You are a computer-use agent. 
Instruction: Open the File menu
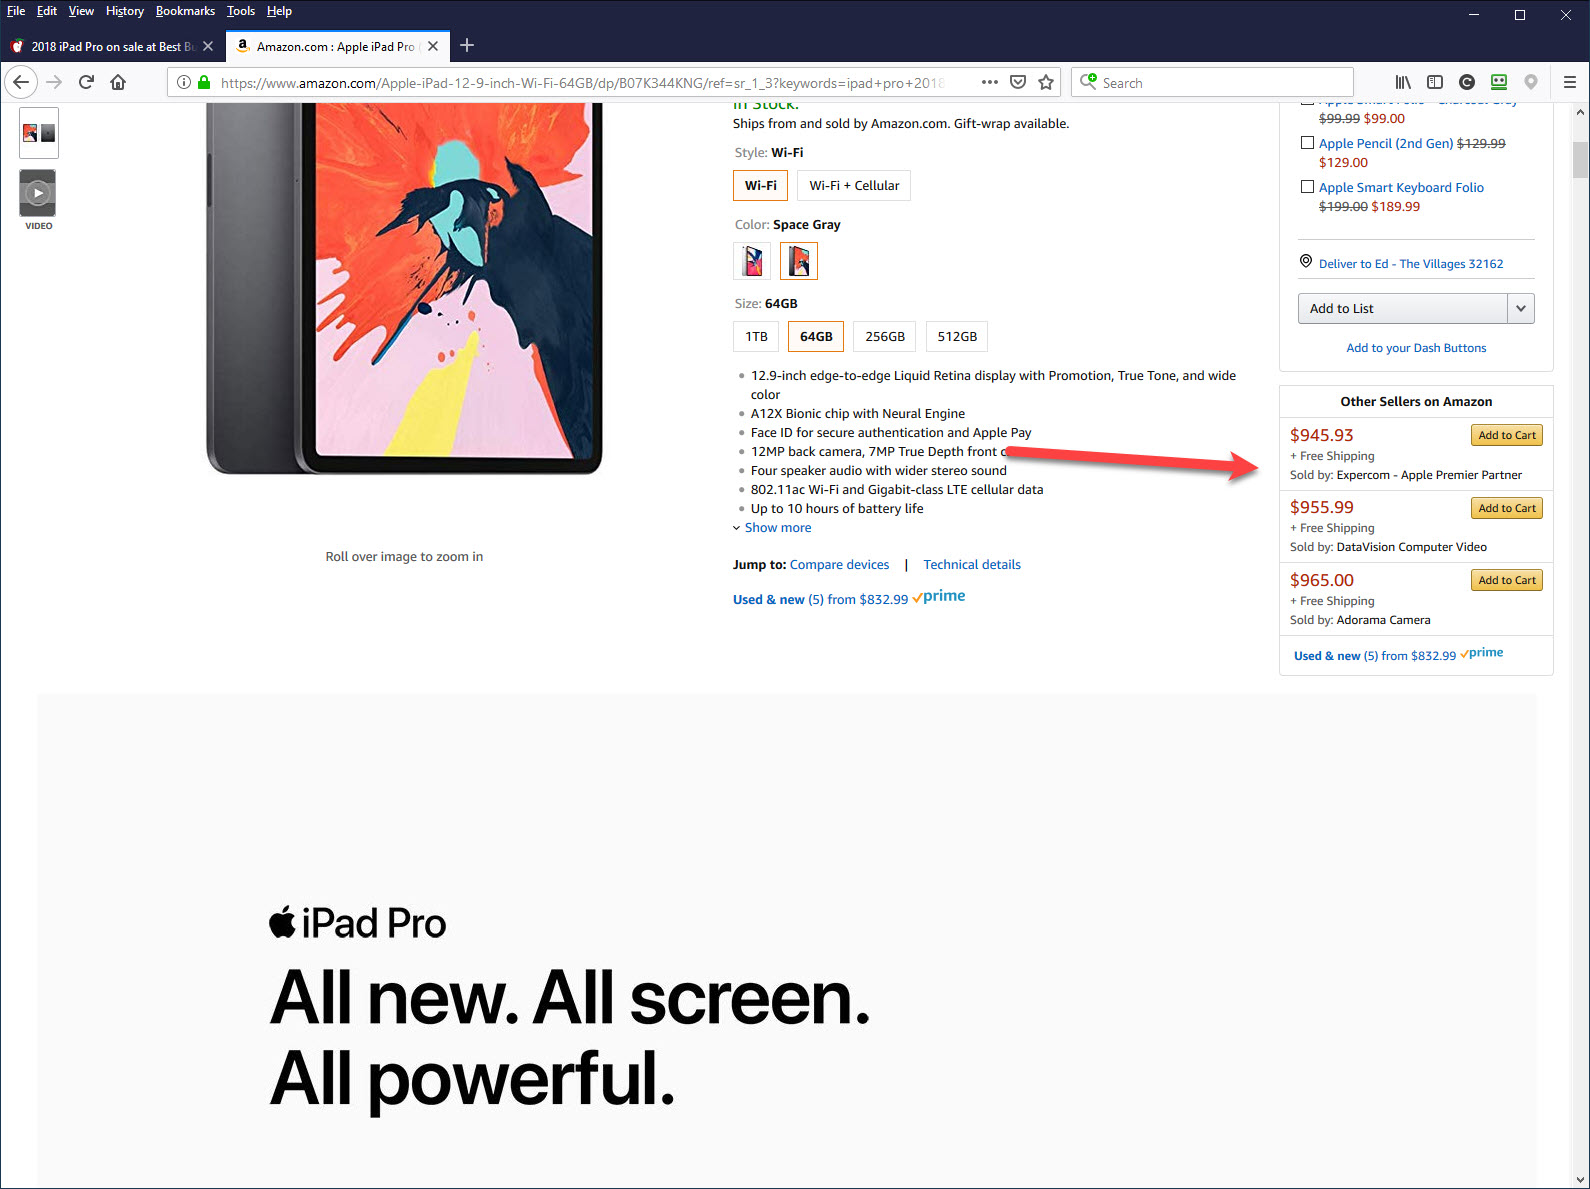click(16, 11)
